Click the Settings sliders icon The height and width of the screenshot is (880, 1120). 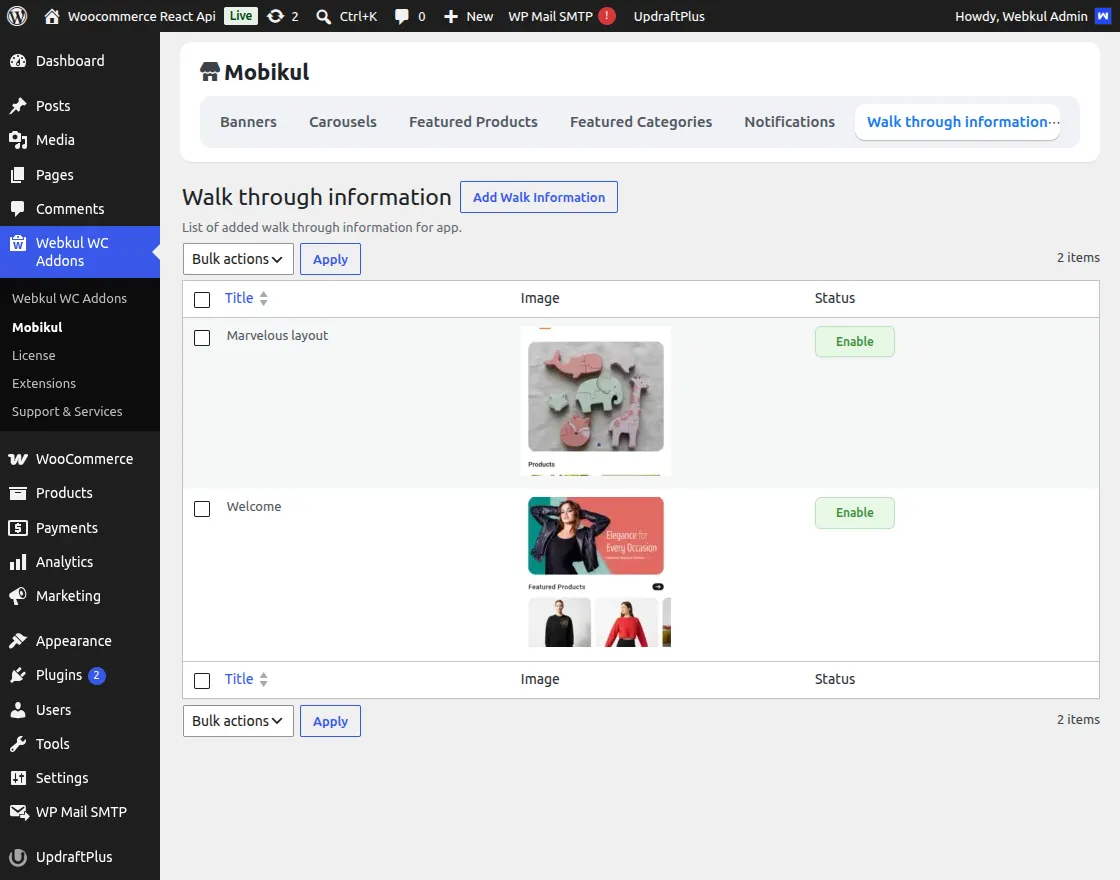coord(18,778)
